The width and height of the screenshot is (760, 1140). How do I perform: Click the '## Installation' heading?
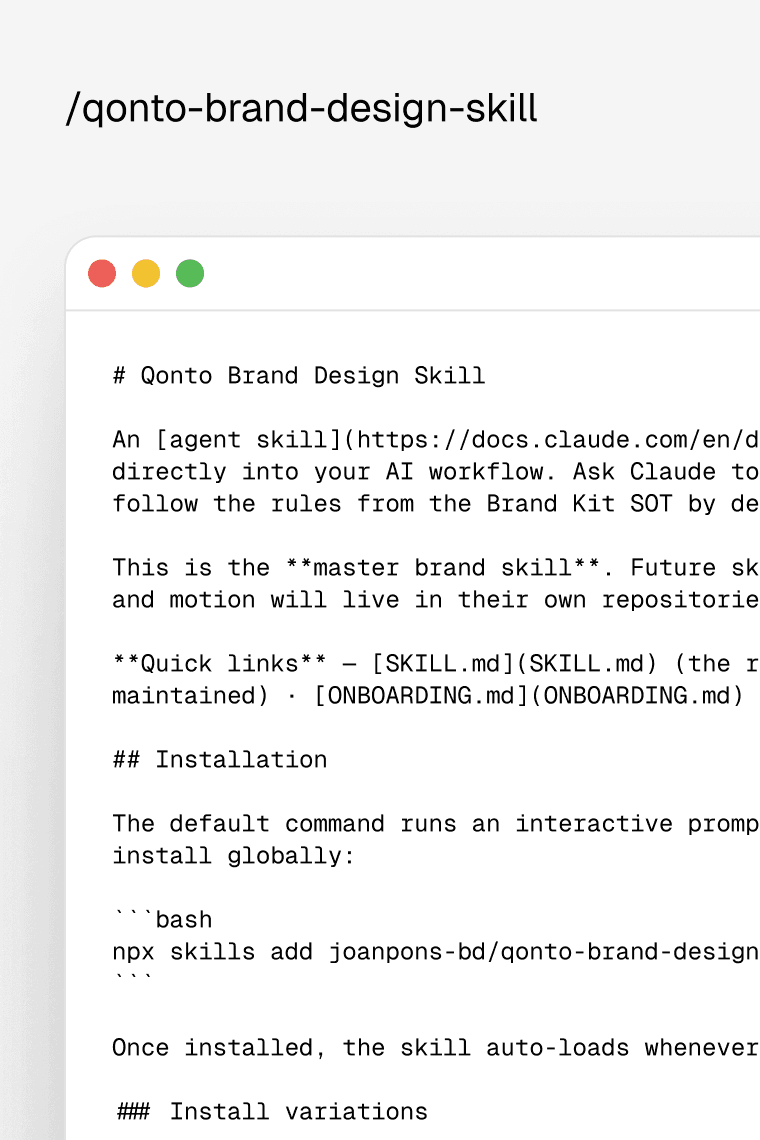coord(220,760)
